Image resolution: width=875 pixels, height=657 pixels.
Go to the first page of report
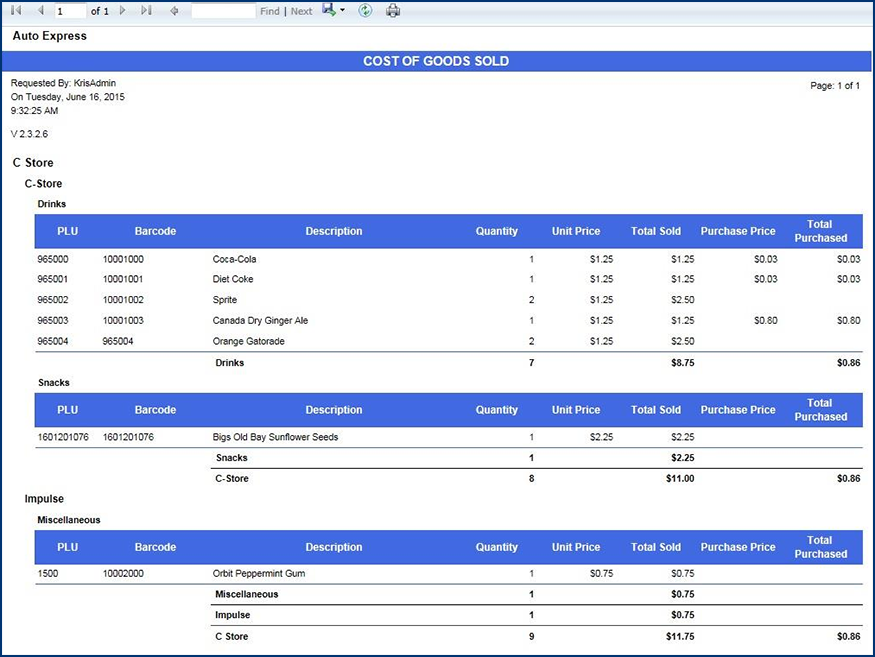16,11
